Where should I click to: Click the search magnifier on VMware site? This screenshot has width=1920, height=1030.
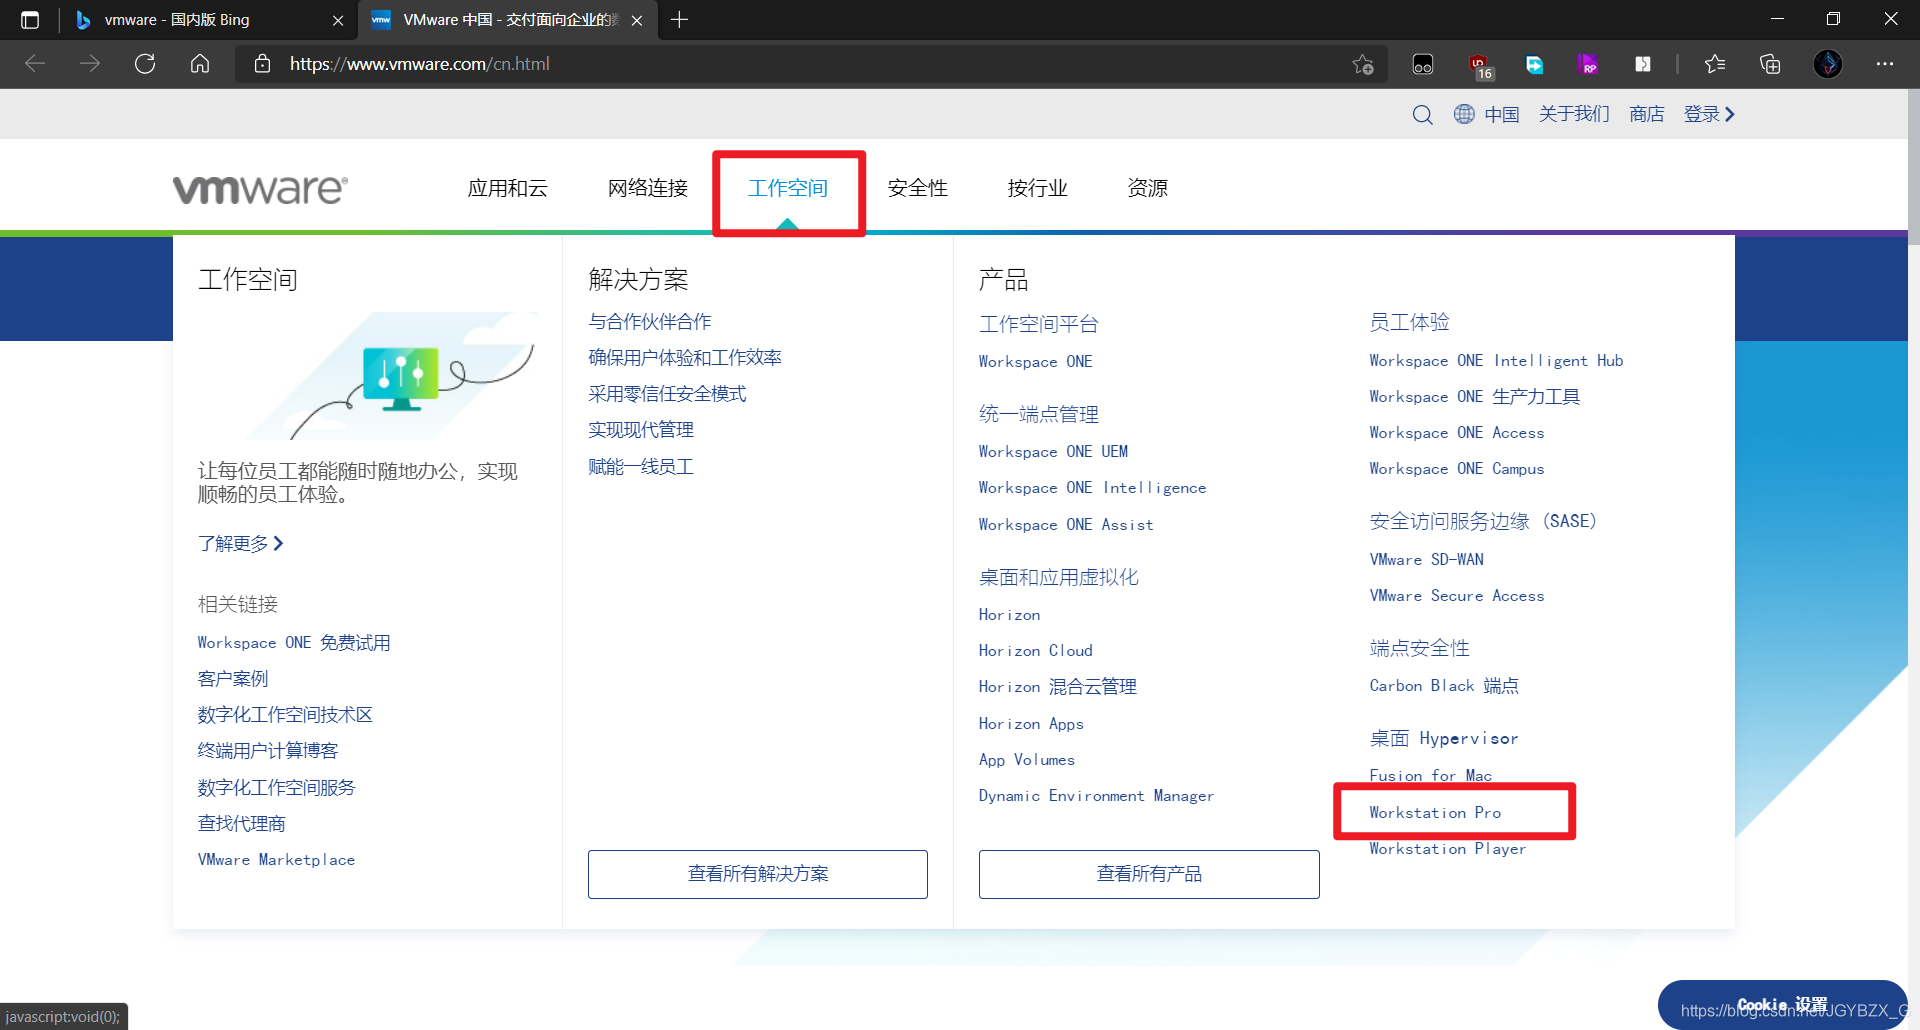(x=1422, y=115)
